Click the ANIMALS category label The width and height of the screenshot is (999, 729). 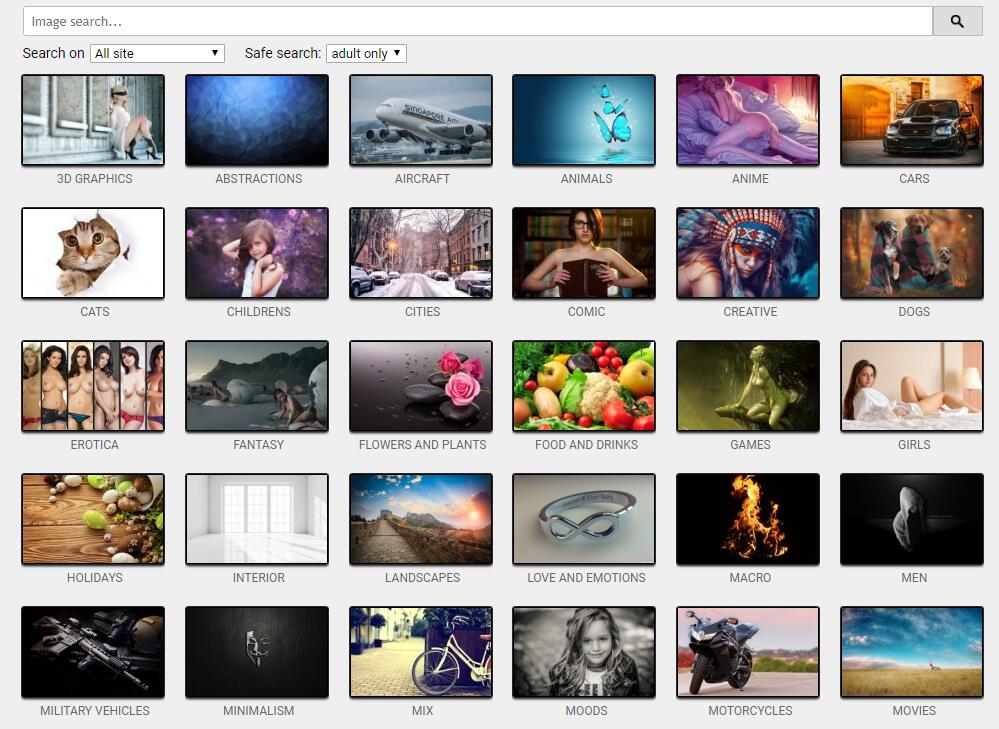[586, 179]
